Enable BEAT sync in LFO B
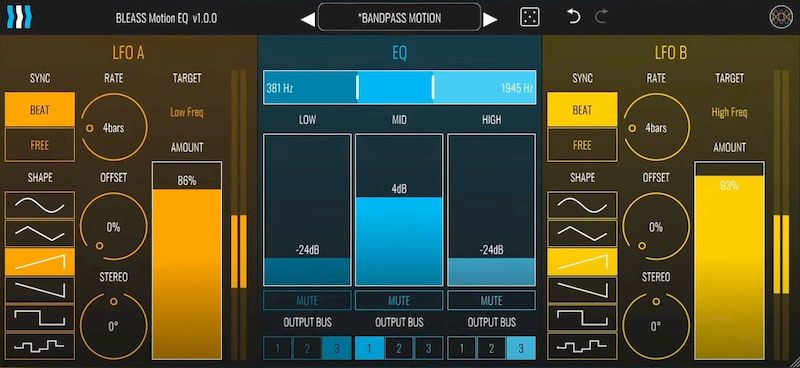The width and height of the screenshot is (800, 368). coord(582,110)
